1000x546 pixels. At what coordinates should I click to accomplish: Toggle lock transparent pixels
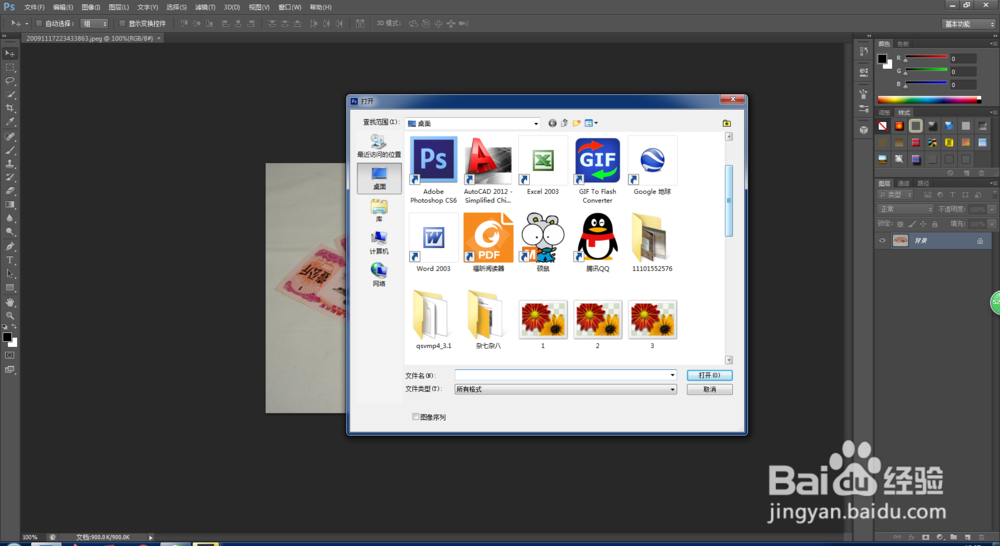pos(900,224)
